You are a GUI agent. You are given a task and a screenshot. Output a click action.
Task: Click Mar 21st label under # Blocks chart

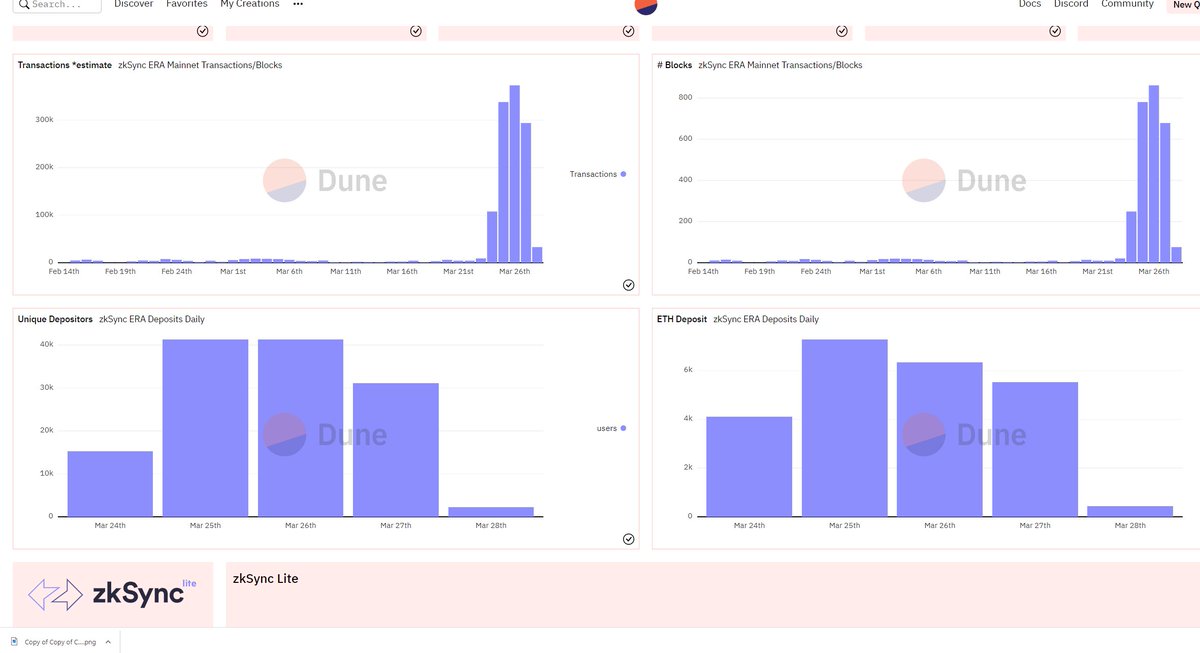pyautogui.click(x=1097, y=271)
